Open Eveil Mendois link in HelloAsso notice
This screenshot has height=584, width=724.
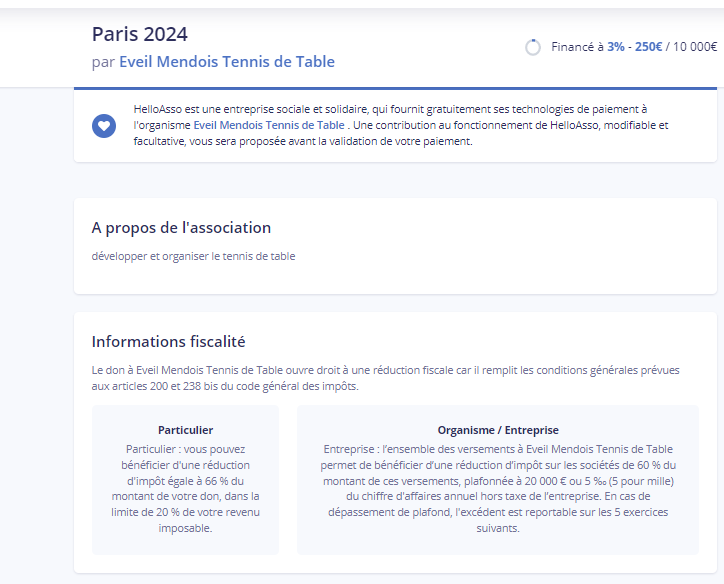(x=269, y=125)
